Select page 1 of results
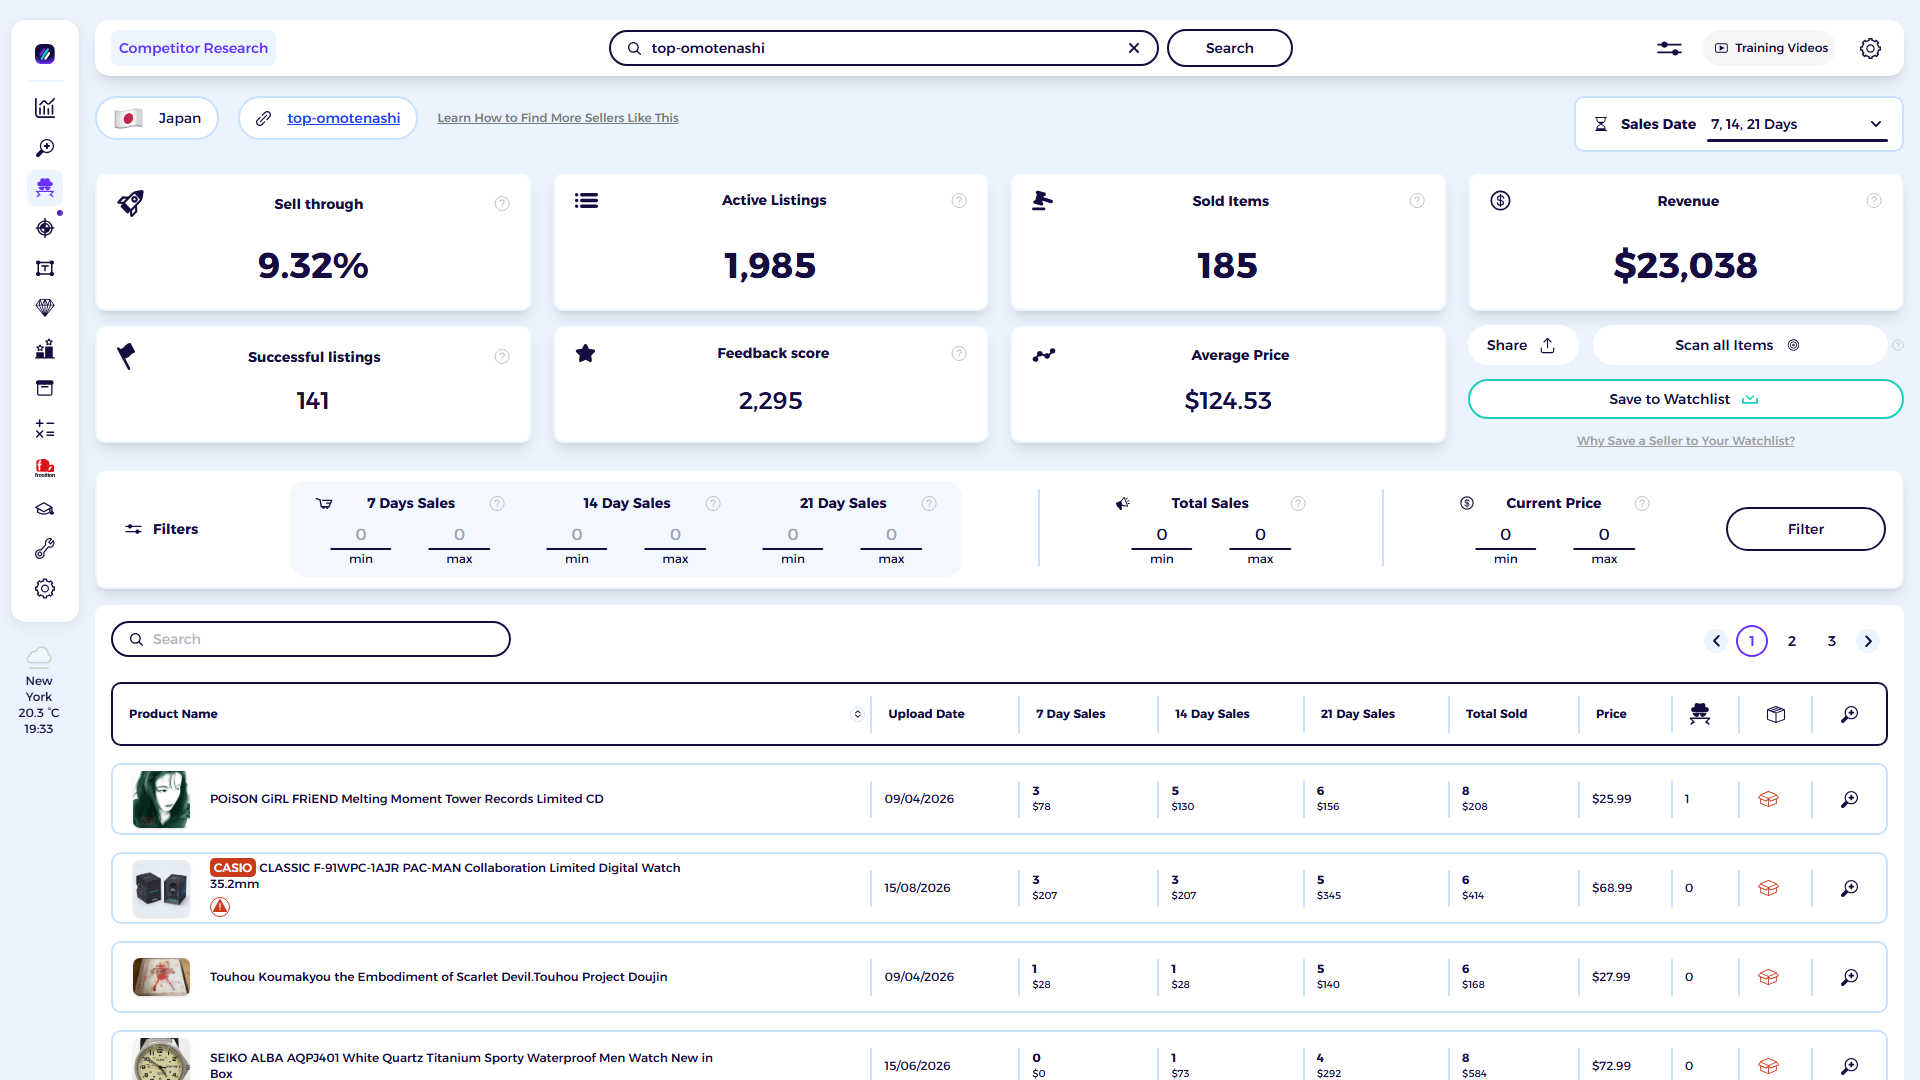 [1752, 641]
